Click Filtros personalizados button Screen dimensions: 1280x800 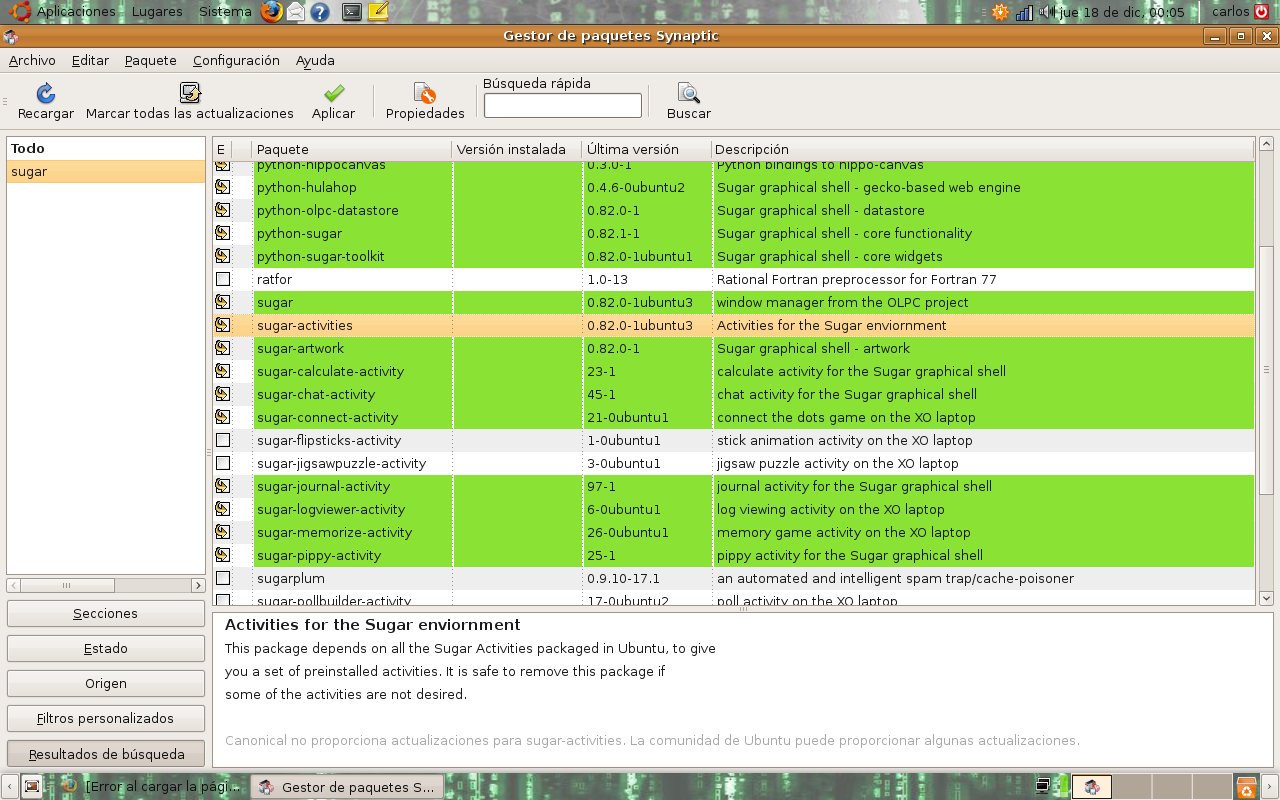click(x=106, y=718)
